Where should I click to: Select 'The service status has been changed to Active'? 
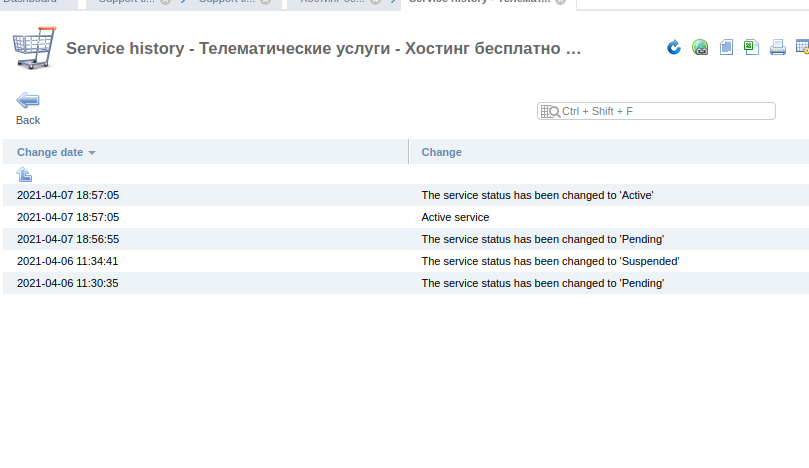(538, 195)
